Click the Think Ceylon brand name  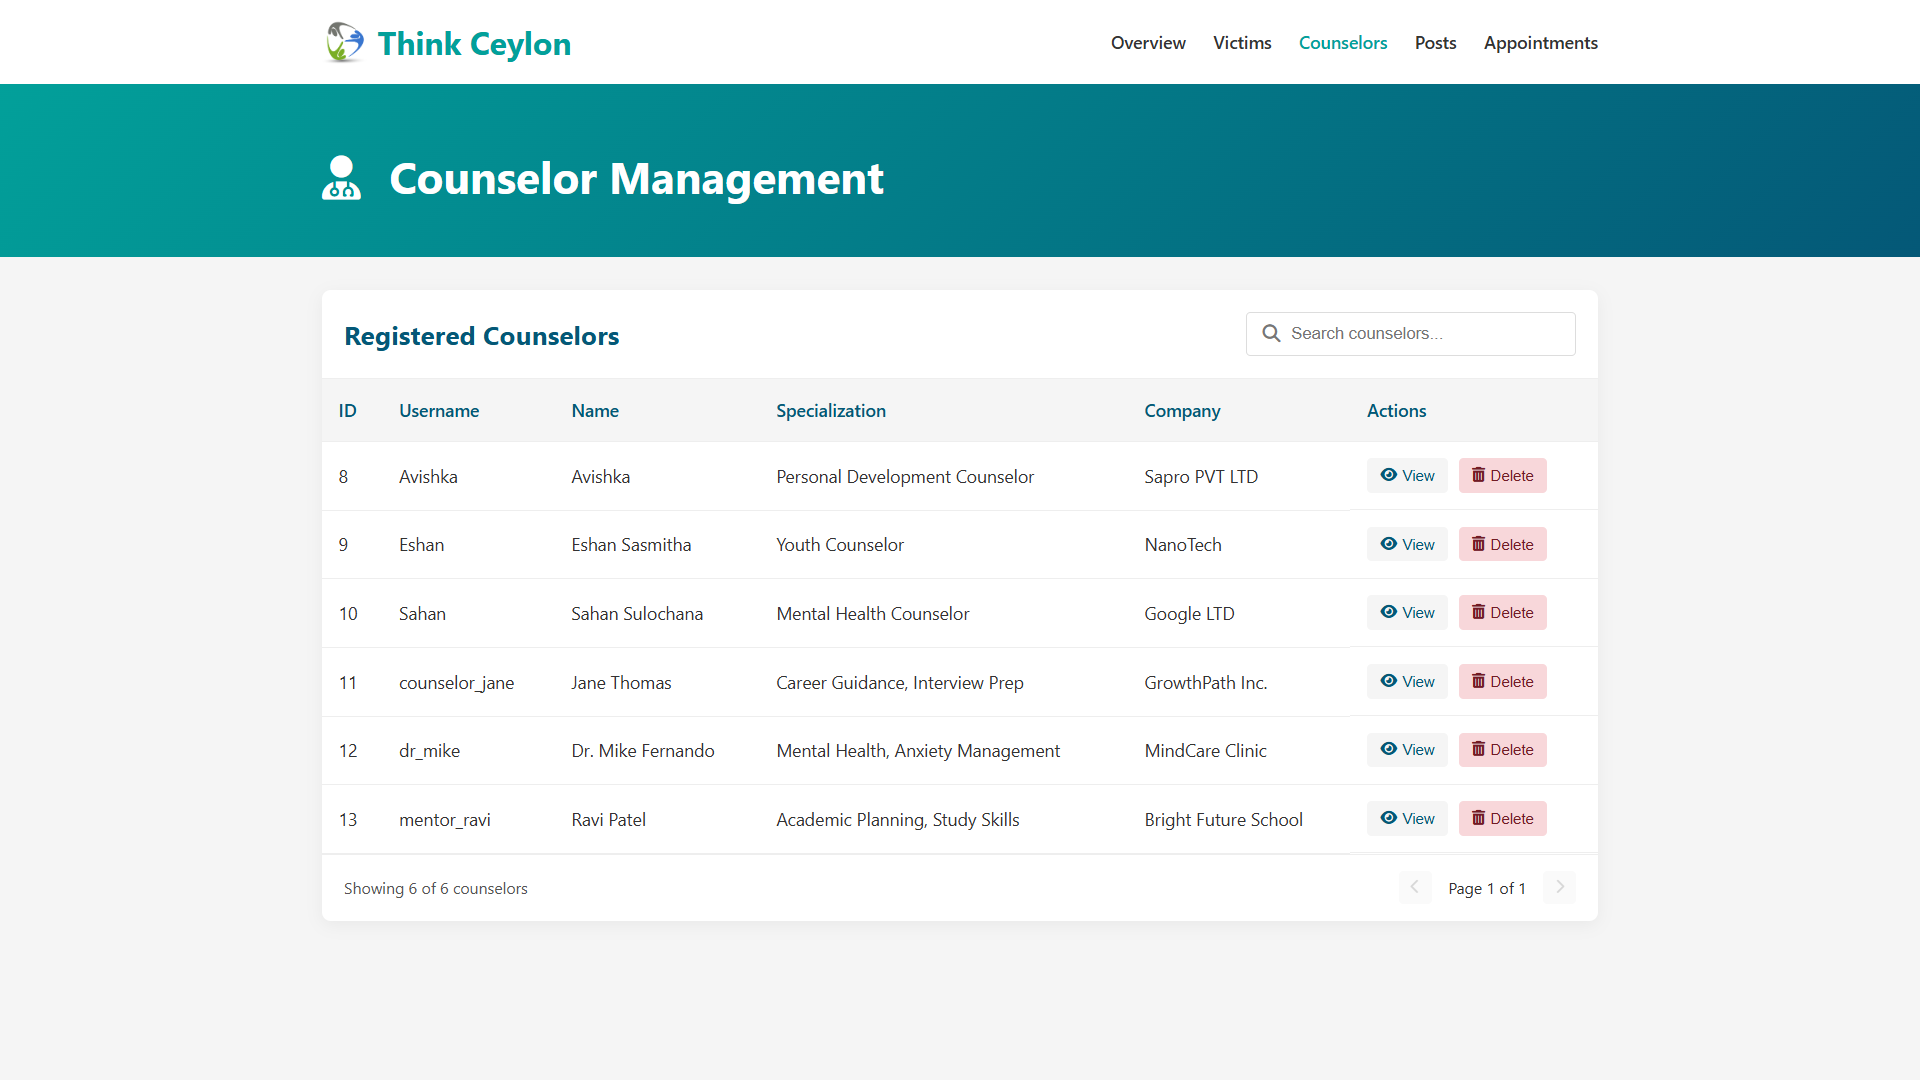tap(474, 44)
